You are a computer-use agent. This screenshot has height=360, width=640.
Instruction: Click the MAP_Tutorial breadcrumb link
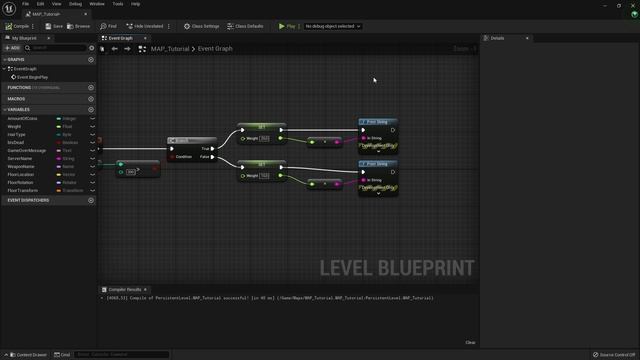[x=170, y=49]
